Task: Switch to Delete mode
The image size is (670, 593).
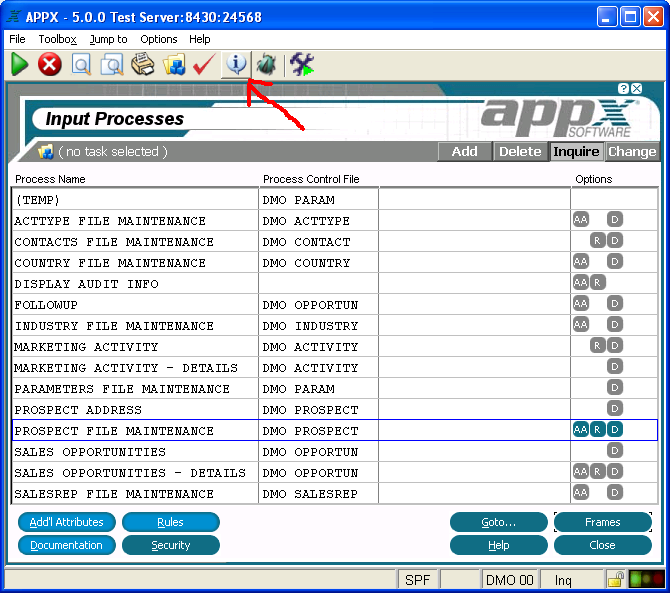Action: pos(520,151)
